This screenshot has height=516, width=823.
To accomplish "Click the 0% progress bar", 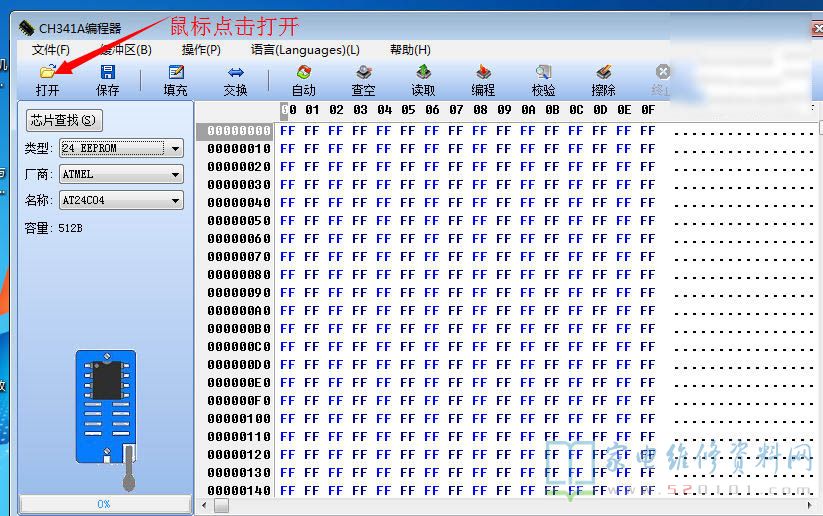I will [x=104, y=504].
